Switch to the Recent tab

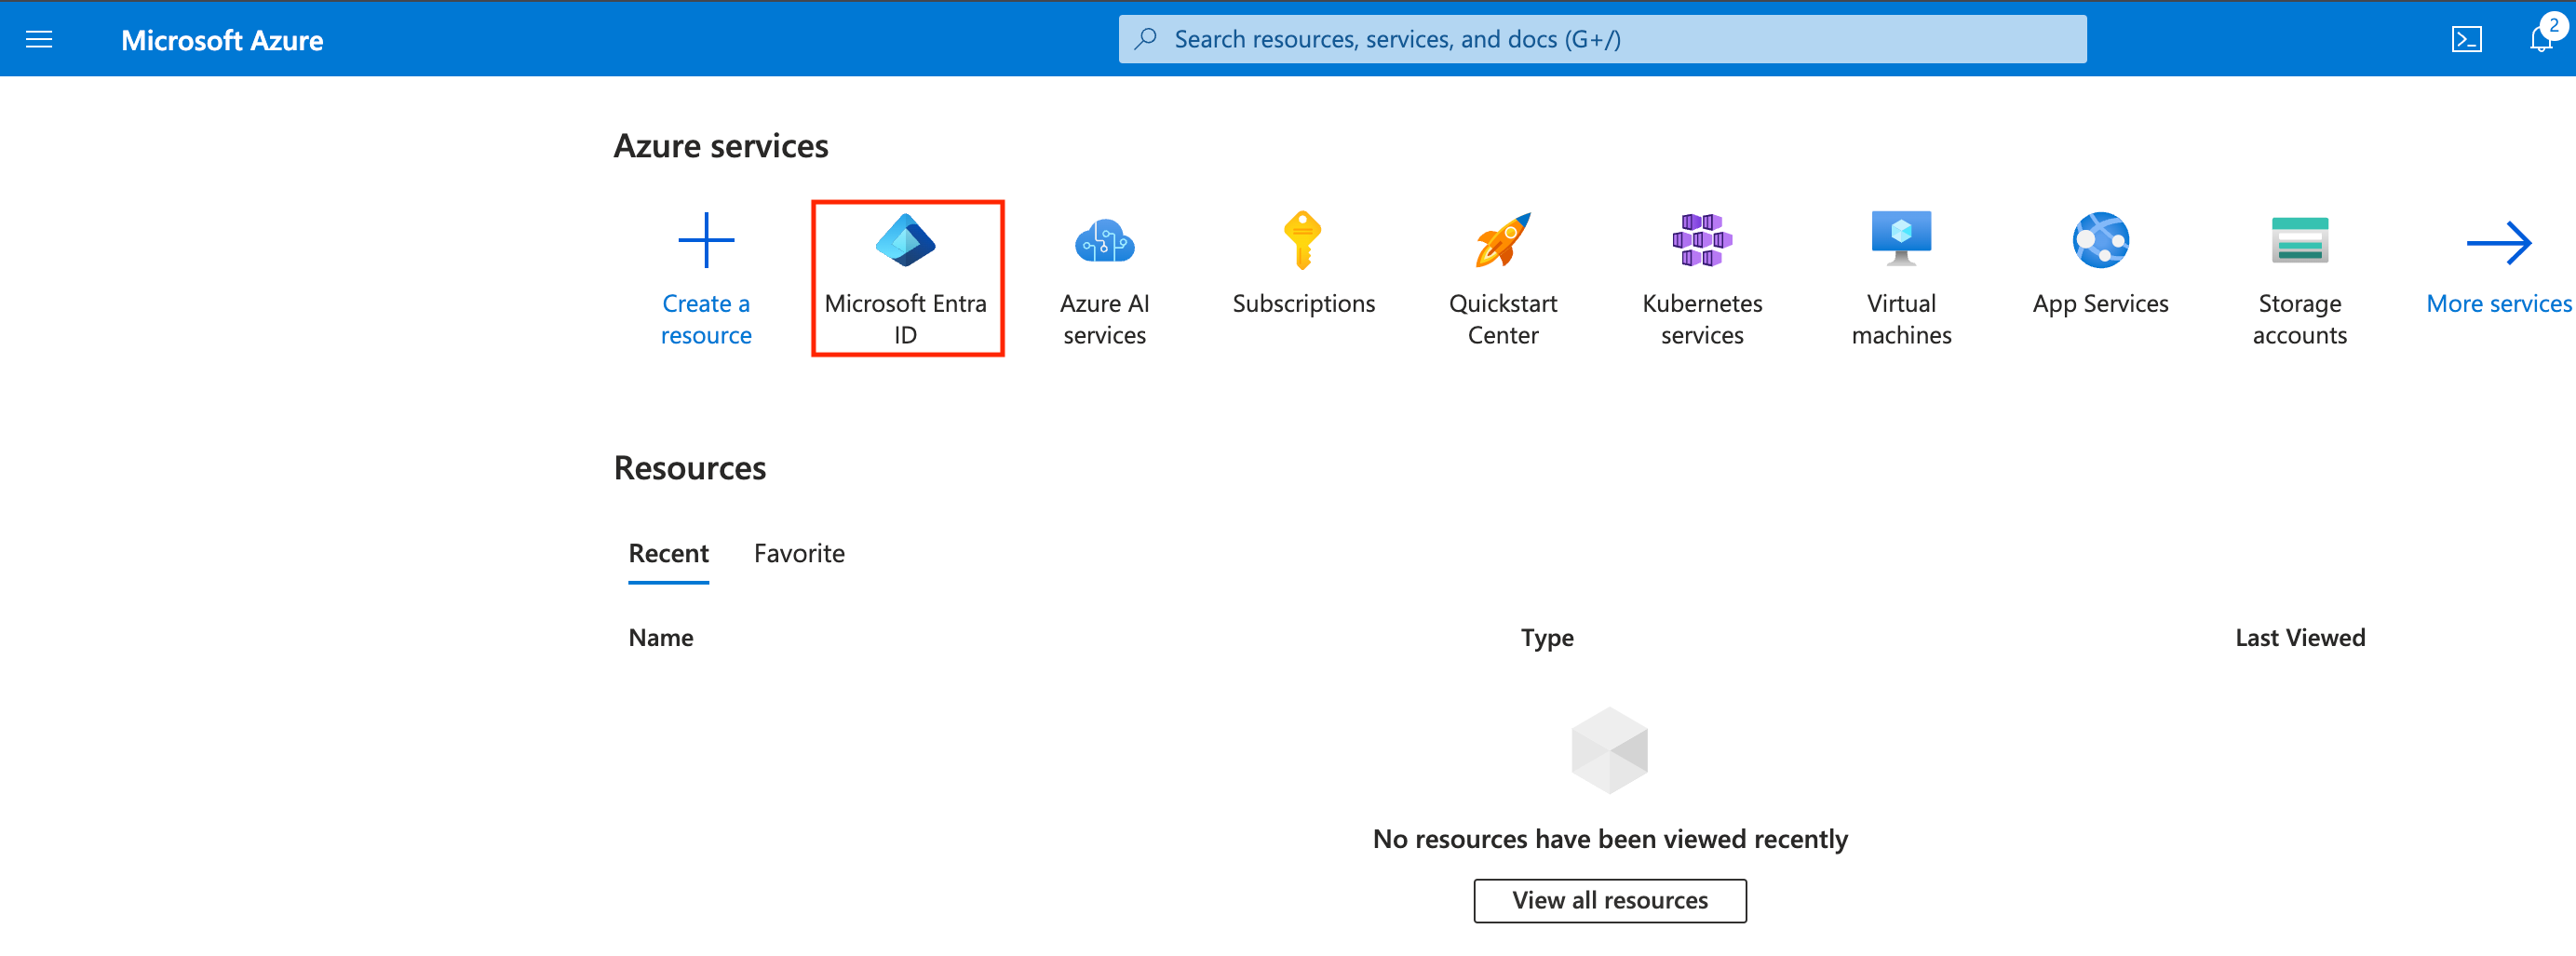668,553
